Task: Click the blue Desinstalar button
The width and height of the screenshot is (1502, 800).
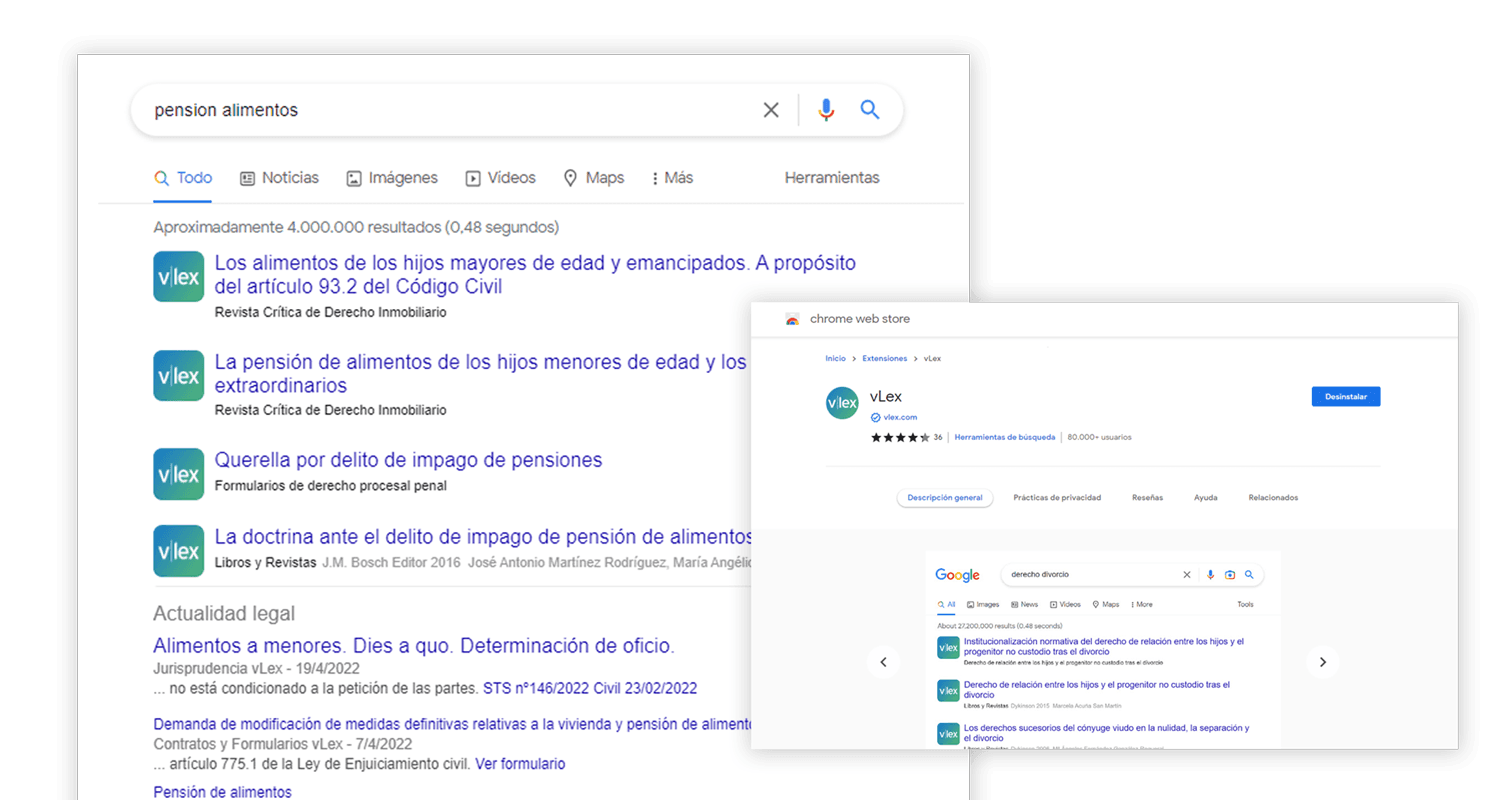Action: [1346, 396]
